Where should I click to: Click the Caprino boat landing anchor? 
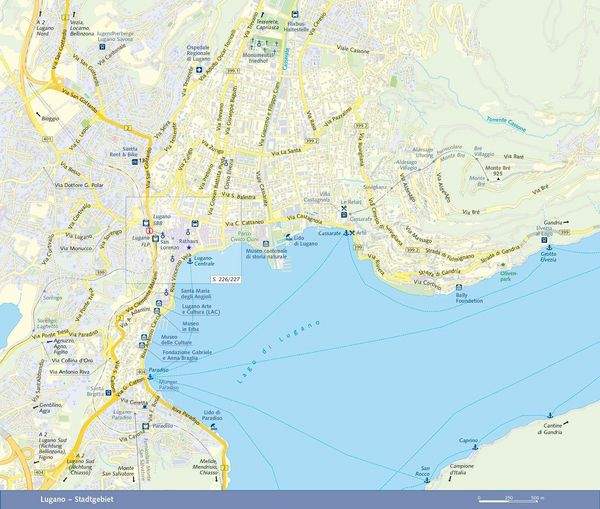tap(475, 447)
